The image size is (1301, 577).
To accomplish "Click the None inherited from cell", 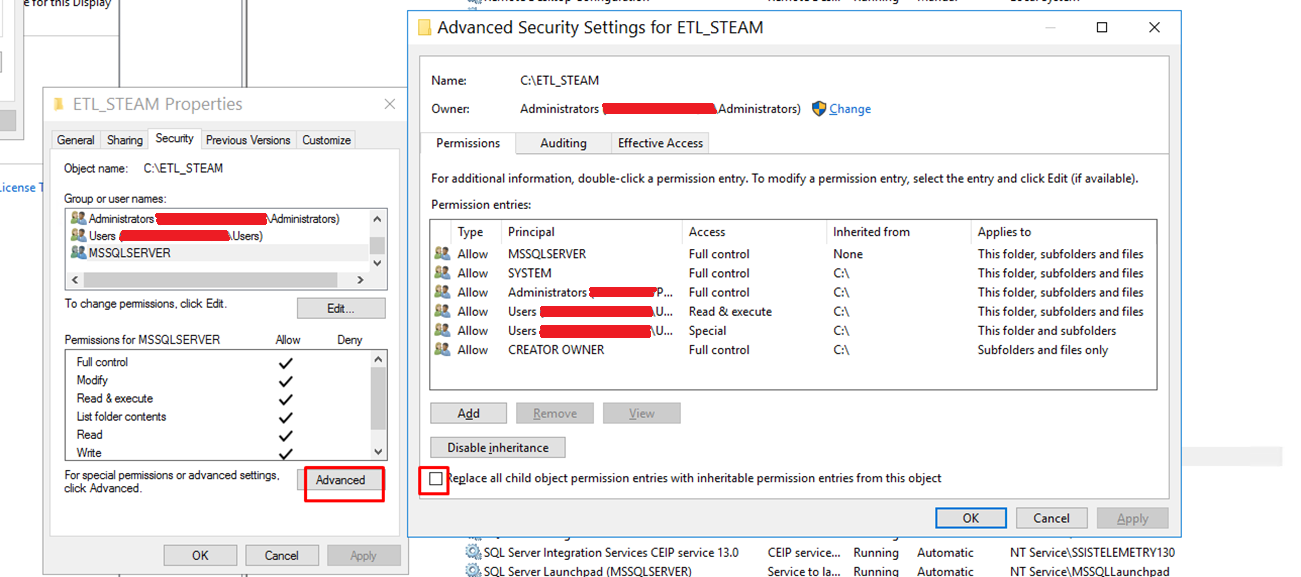I will pyautogui.click(x=848, y=254).
